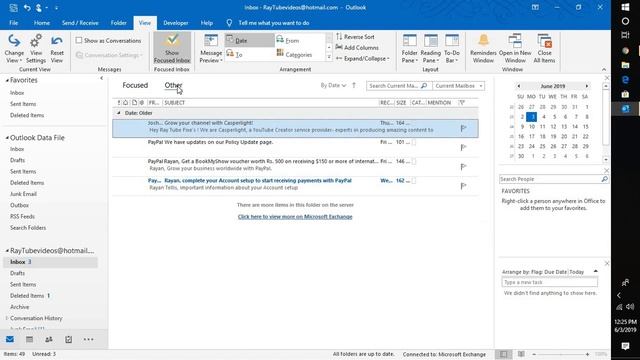The width and height of the screenshot is (640, 360).
Task: Arrange messages by To
Action: pos(249,54)
